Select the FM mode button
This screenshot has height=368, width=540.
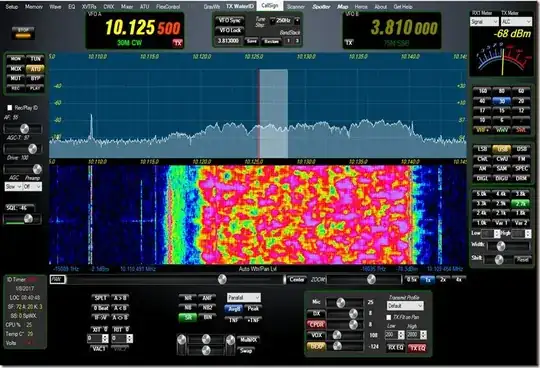tap(521, 159)
